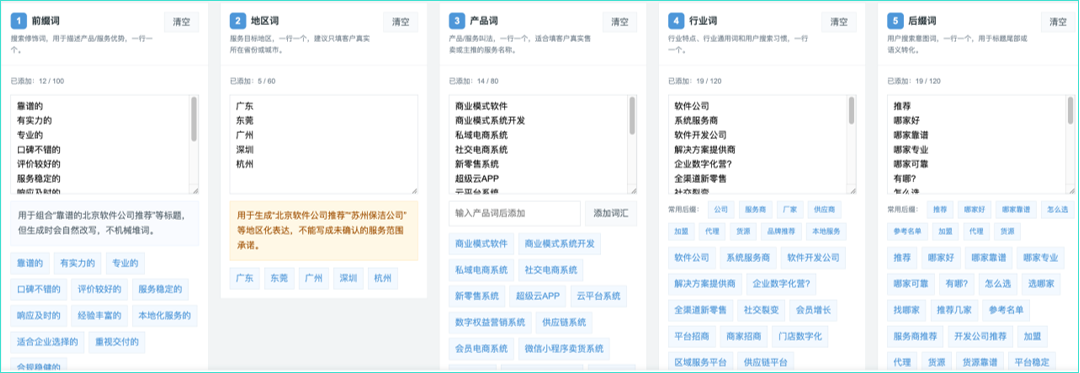Click the 平台稳定 tag chip
The width and height of the screenshot is (1080, 373).
pos(1032,362)
